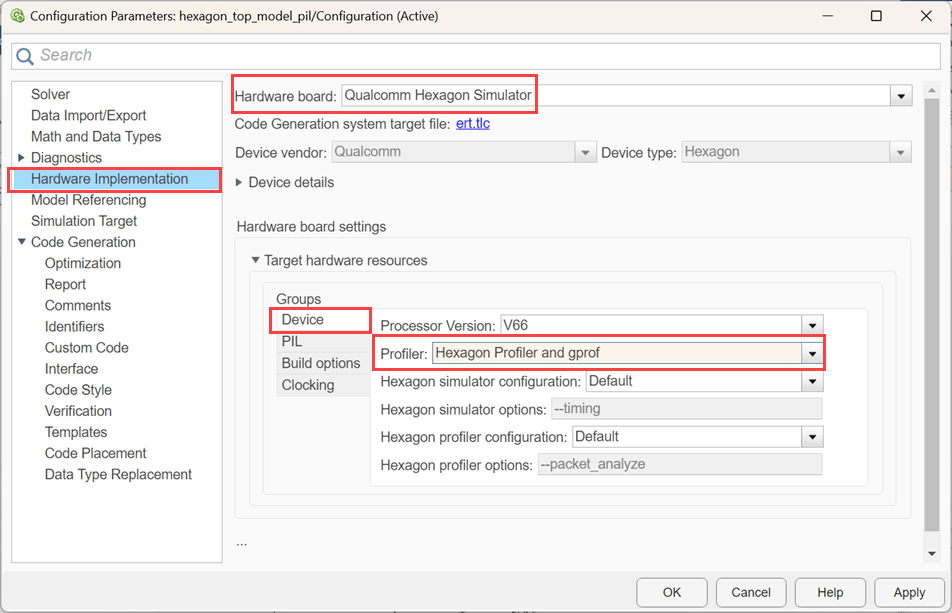952x613 pixels.
Task: Select the Build options group
Action: pos(320,363)
